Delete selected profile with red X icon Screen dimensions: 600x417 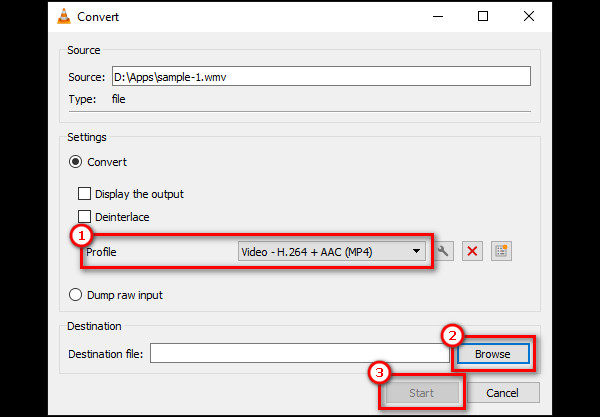pyautogui.click(x=473, y=252)
